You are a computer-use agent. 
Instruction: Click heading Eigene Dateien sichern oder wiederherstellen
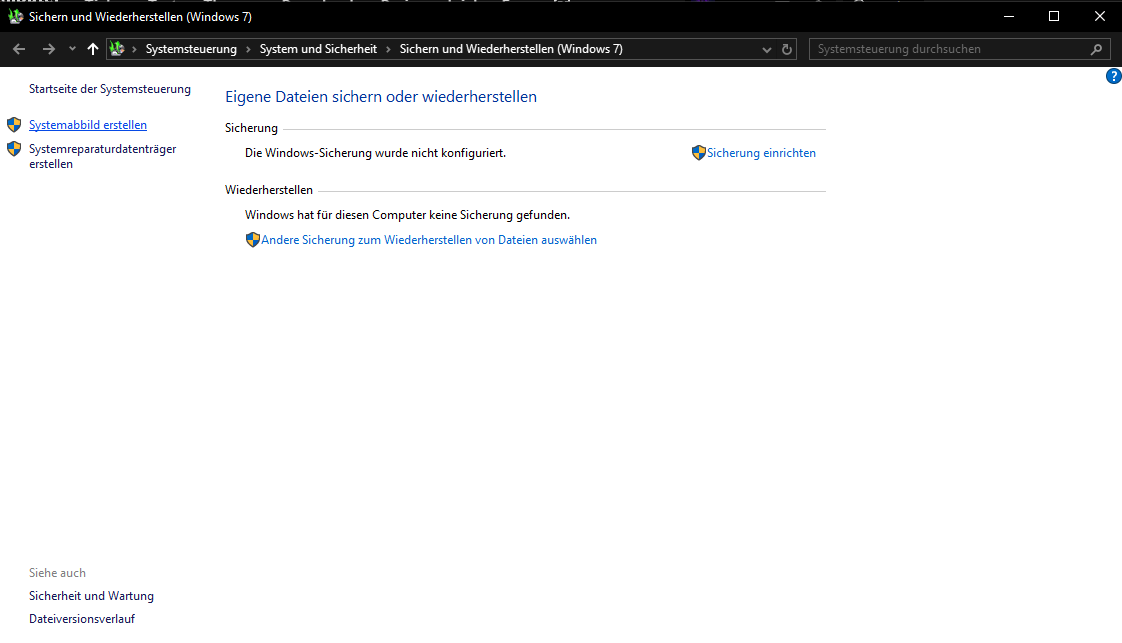pyautogui.click(x=381, y=97)
